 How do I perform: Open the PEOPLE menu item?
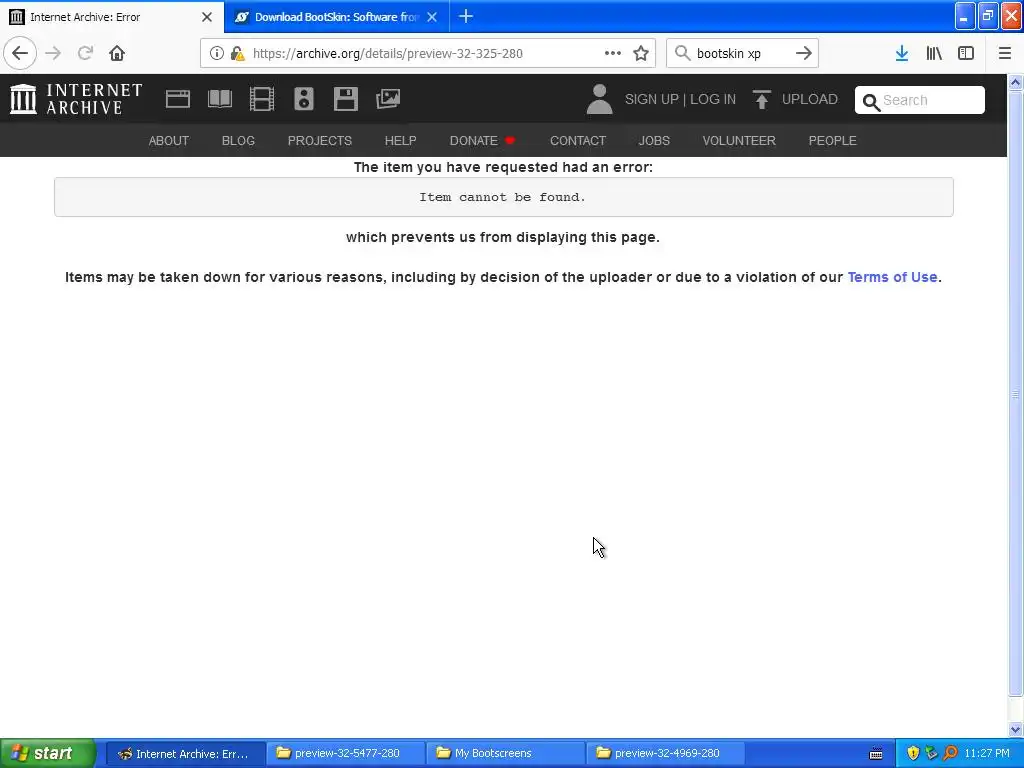pos(833,140)
